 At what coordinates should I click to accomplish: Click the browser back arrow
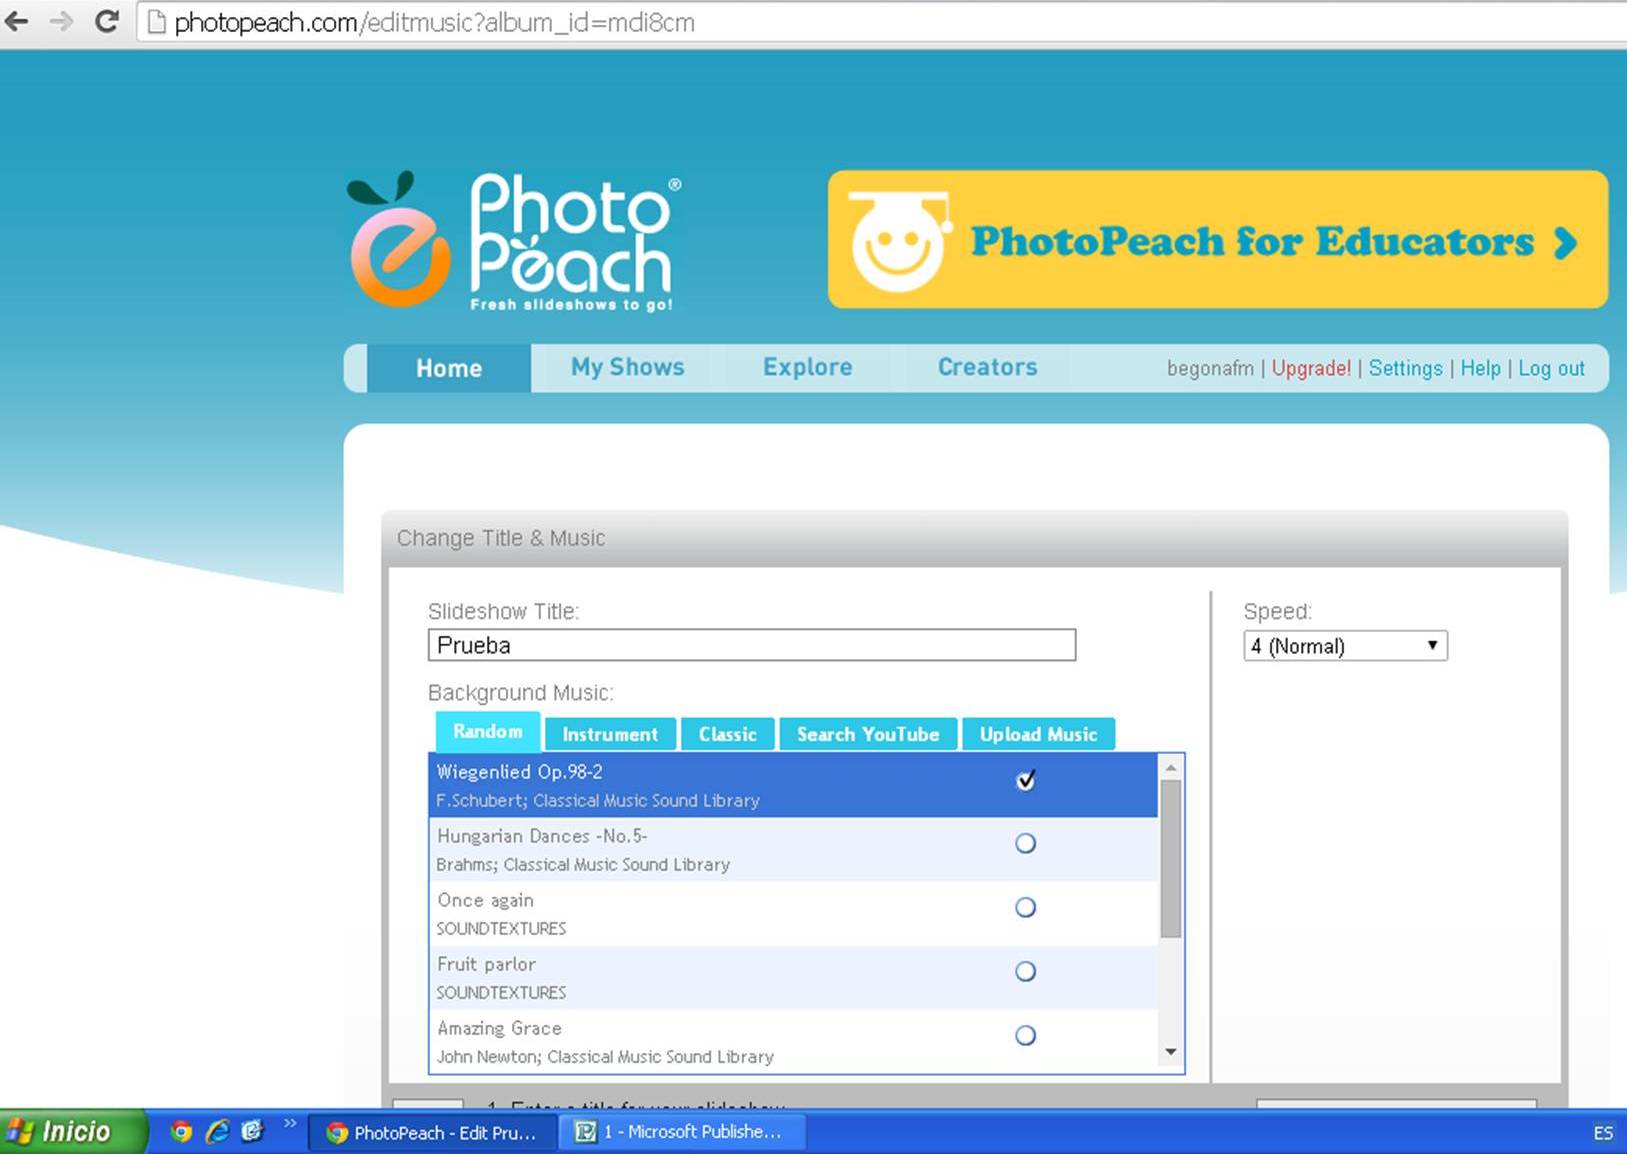click(x=17, y=22)
